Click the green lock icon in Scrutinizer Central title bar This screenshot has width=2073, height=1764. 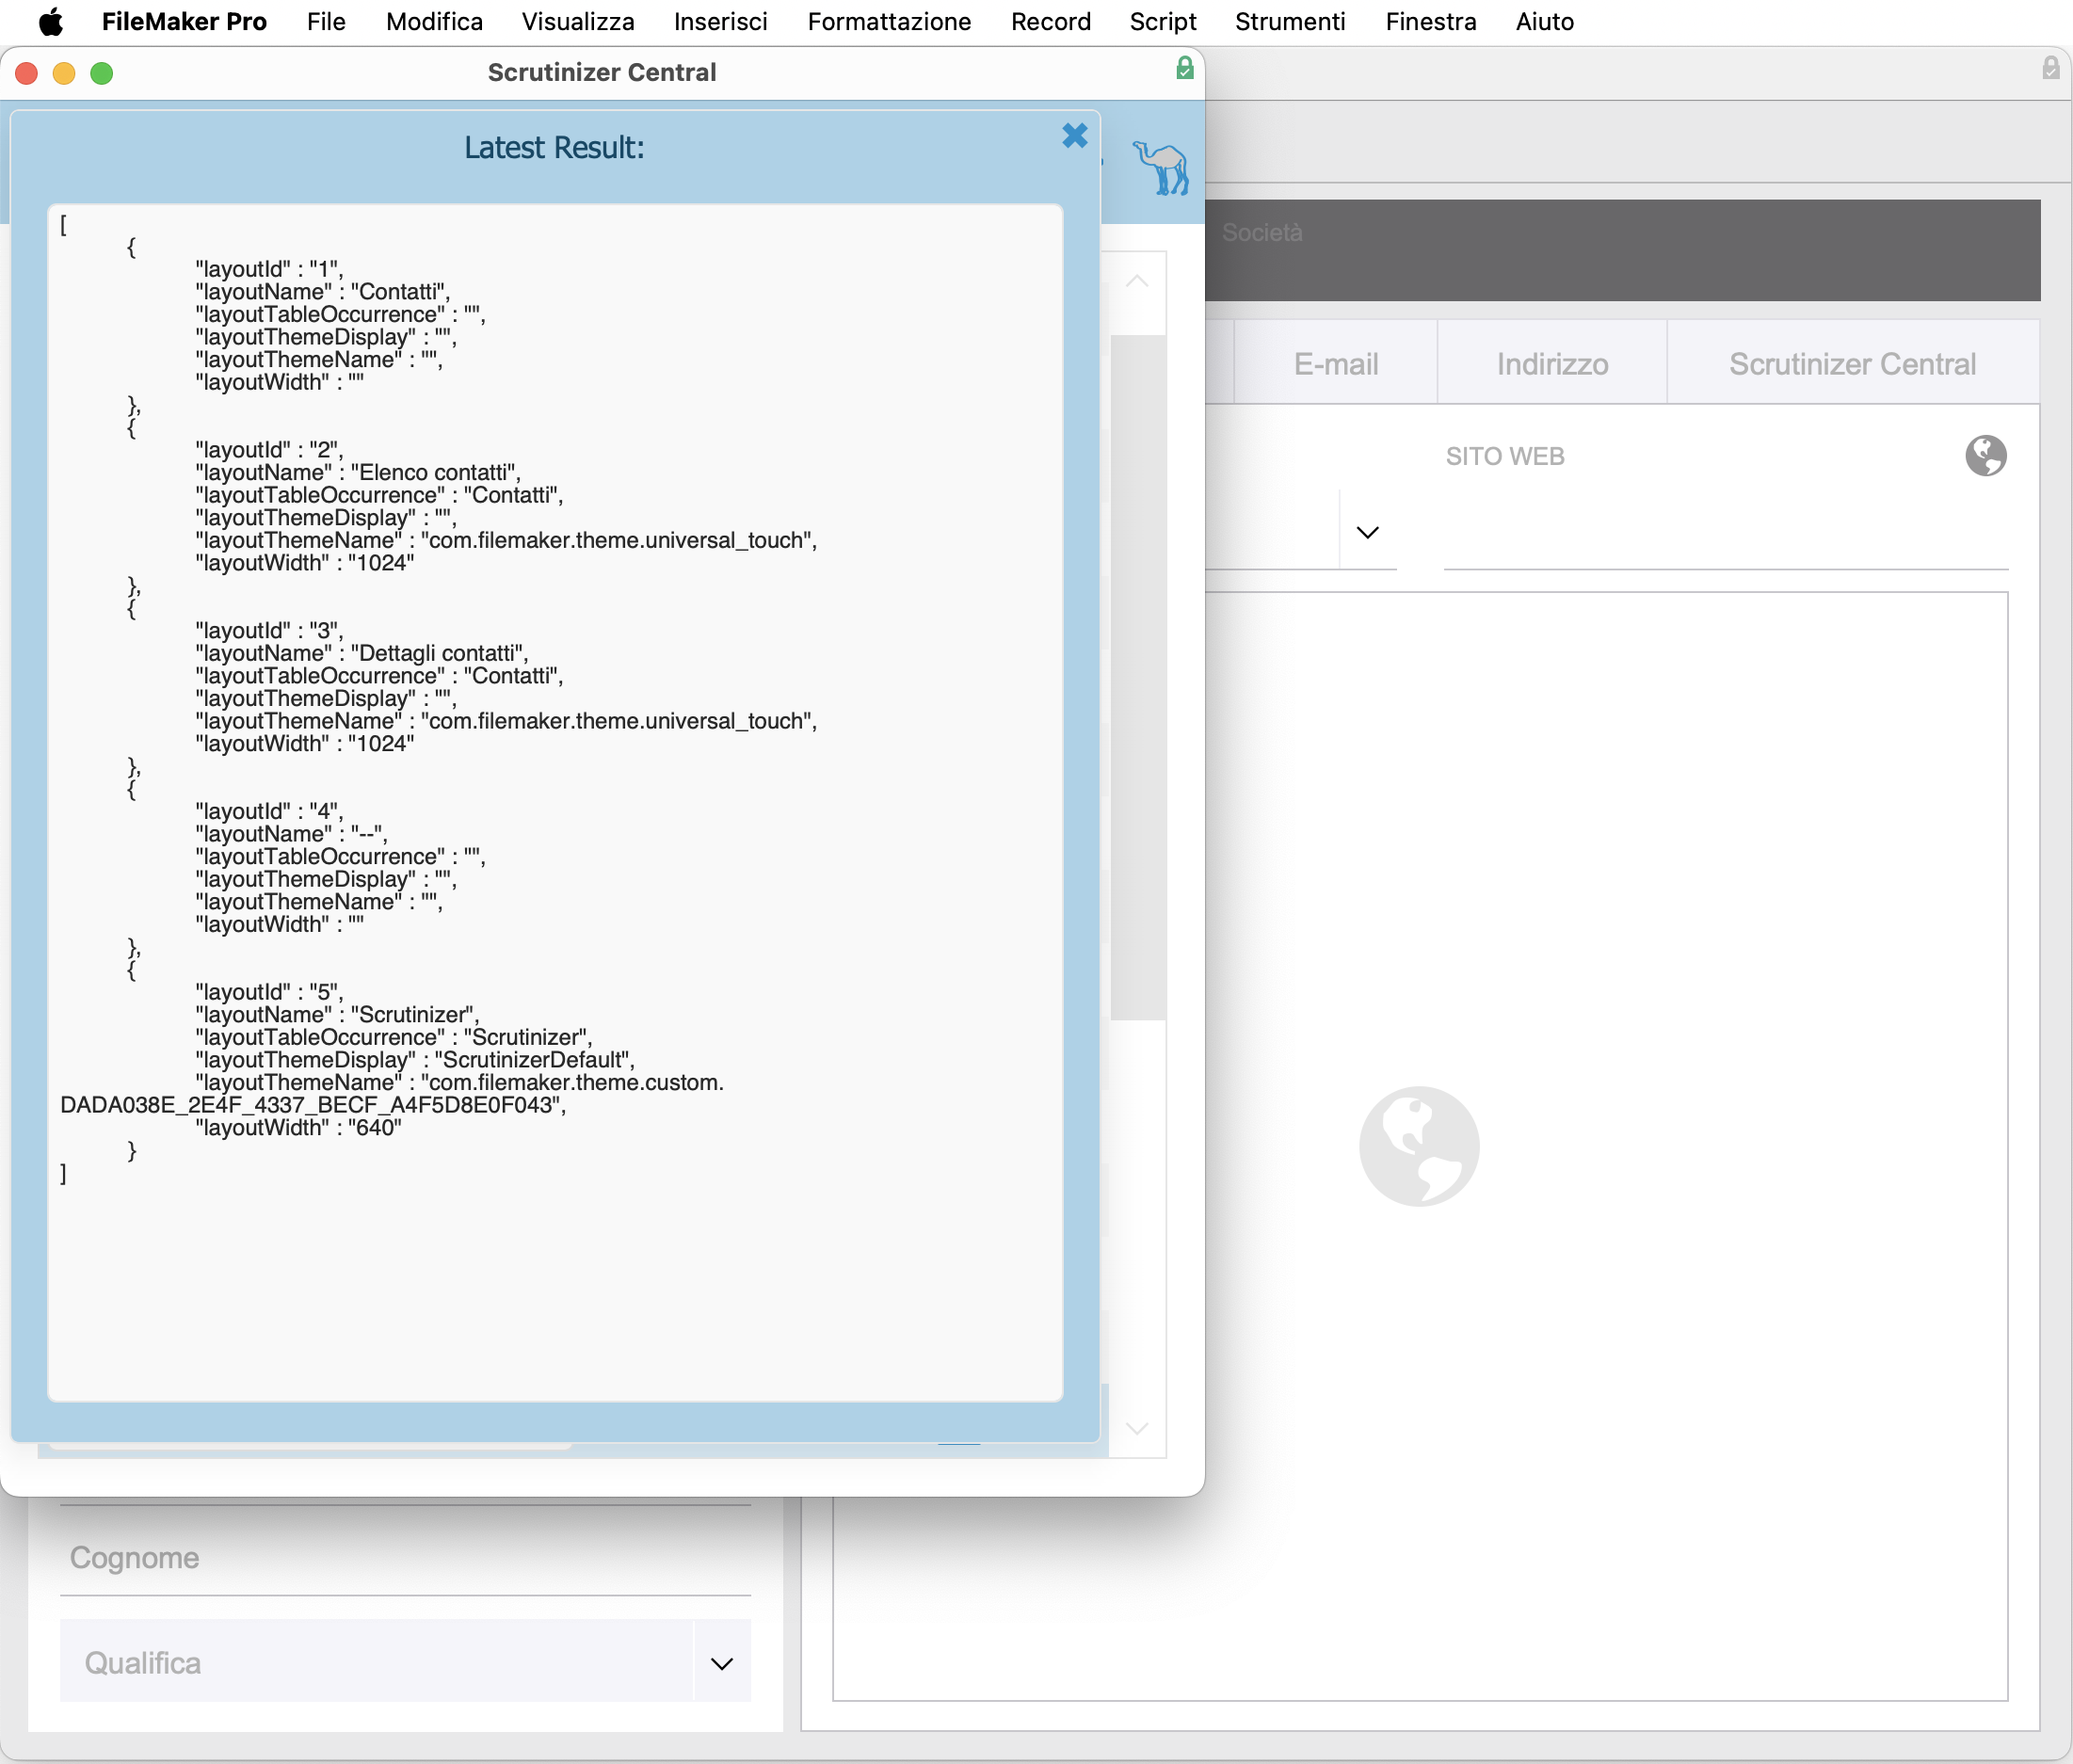[1185, 68]
